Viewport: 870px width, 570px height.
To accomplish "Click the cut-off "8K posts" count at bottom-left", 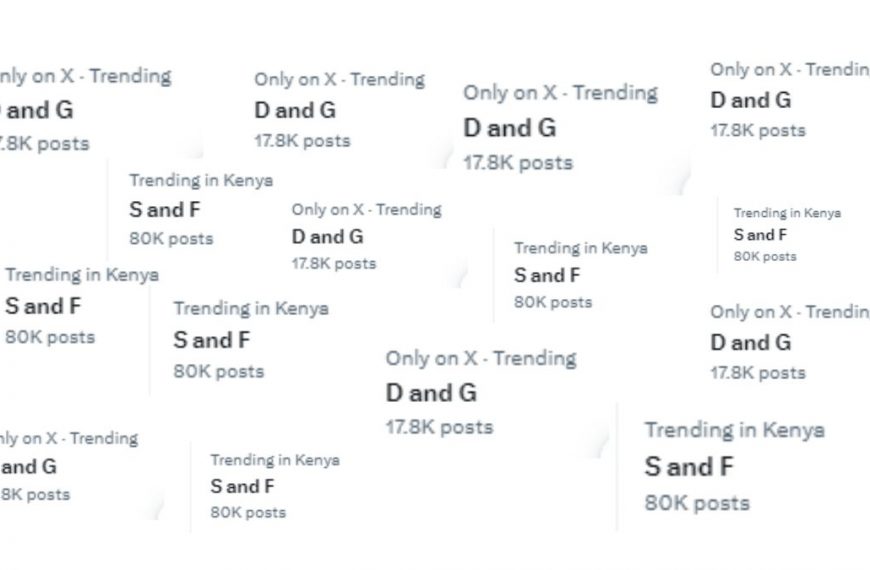I will tap(35, 494).
